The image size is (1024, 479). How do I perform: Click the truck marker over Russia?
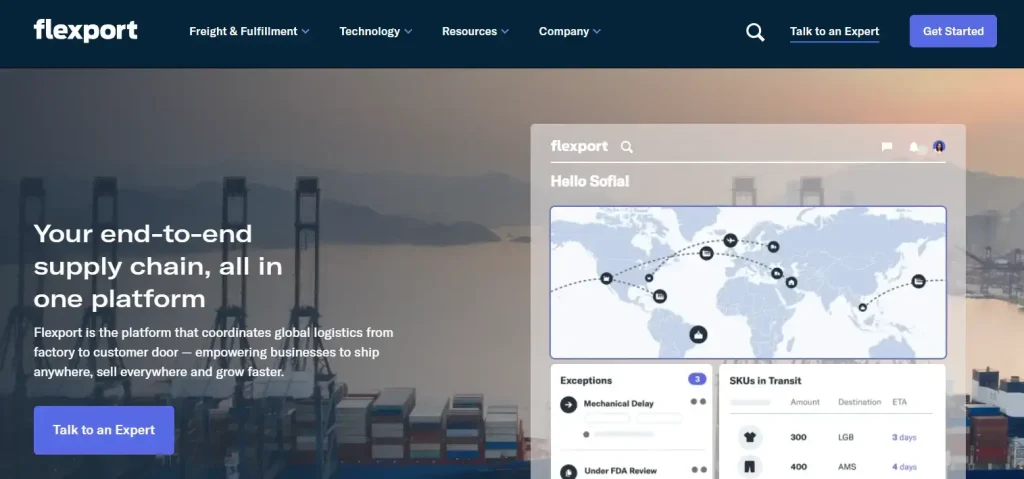[x=773, y=247]
